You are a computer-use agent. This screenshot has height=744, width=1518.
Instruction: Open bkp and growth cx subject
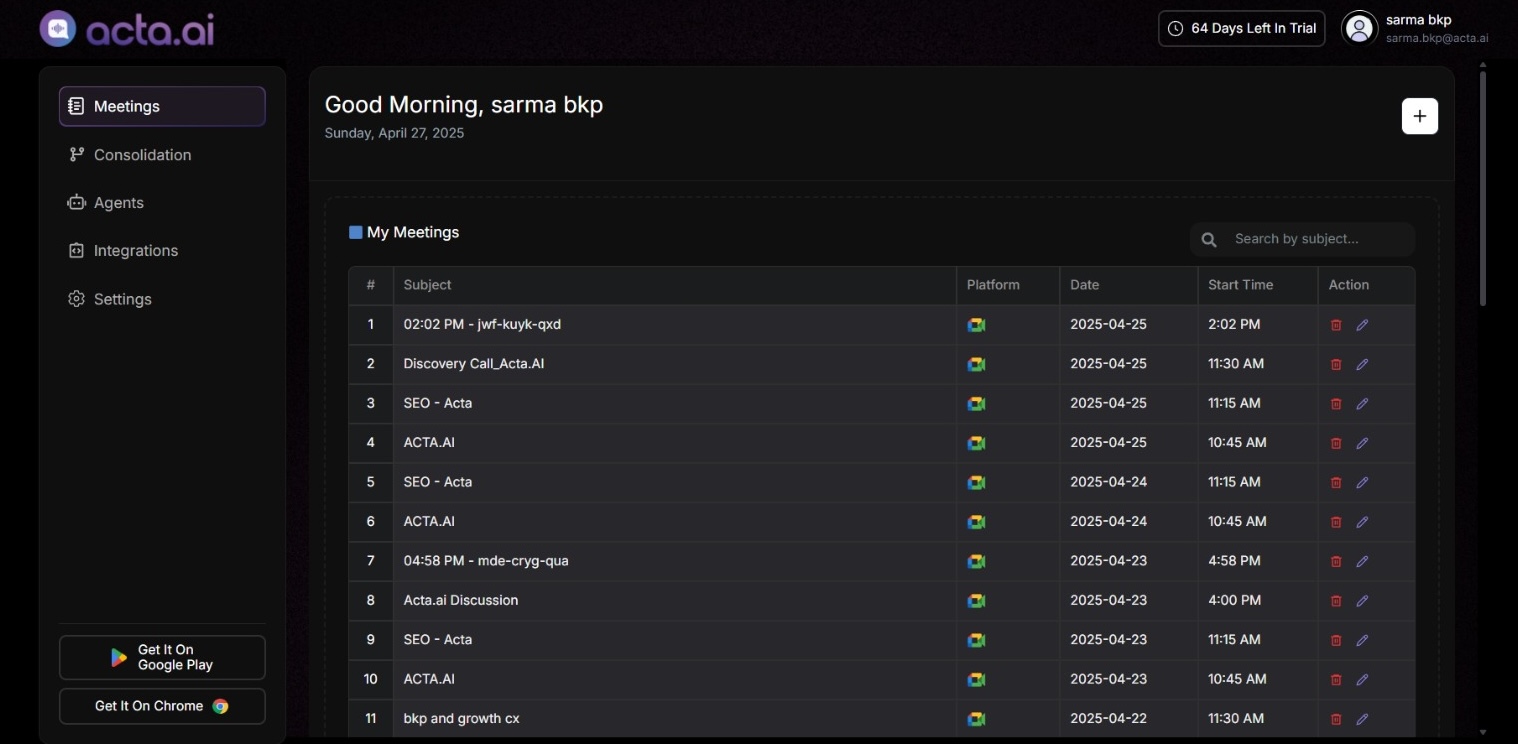461,719
